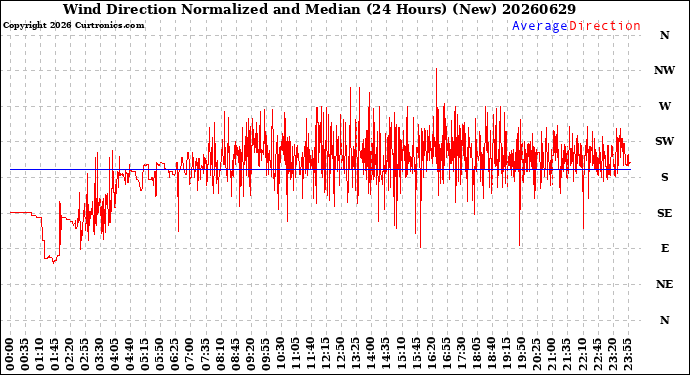Click the 15:10 time axis label
The width and height of the screenshot is (690, 375).
tap(400, 354)
